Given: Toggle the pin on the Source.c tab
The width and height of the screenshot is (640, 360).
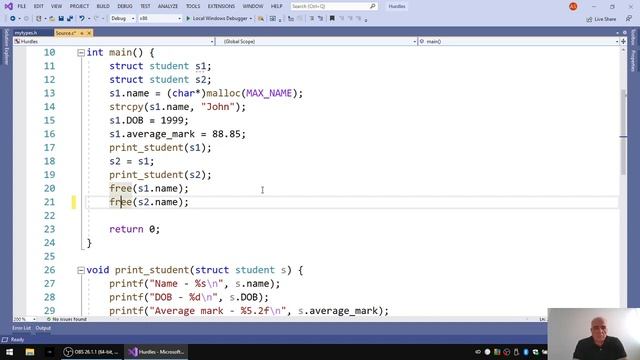Looking at the screenshot, I should pyautogui.click(x=82, y=33).
